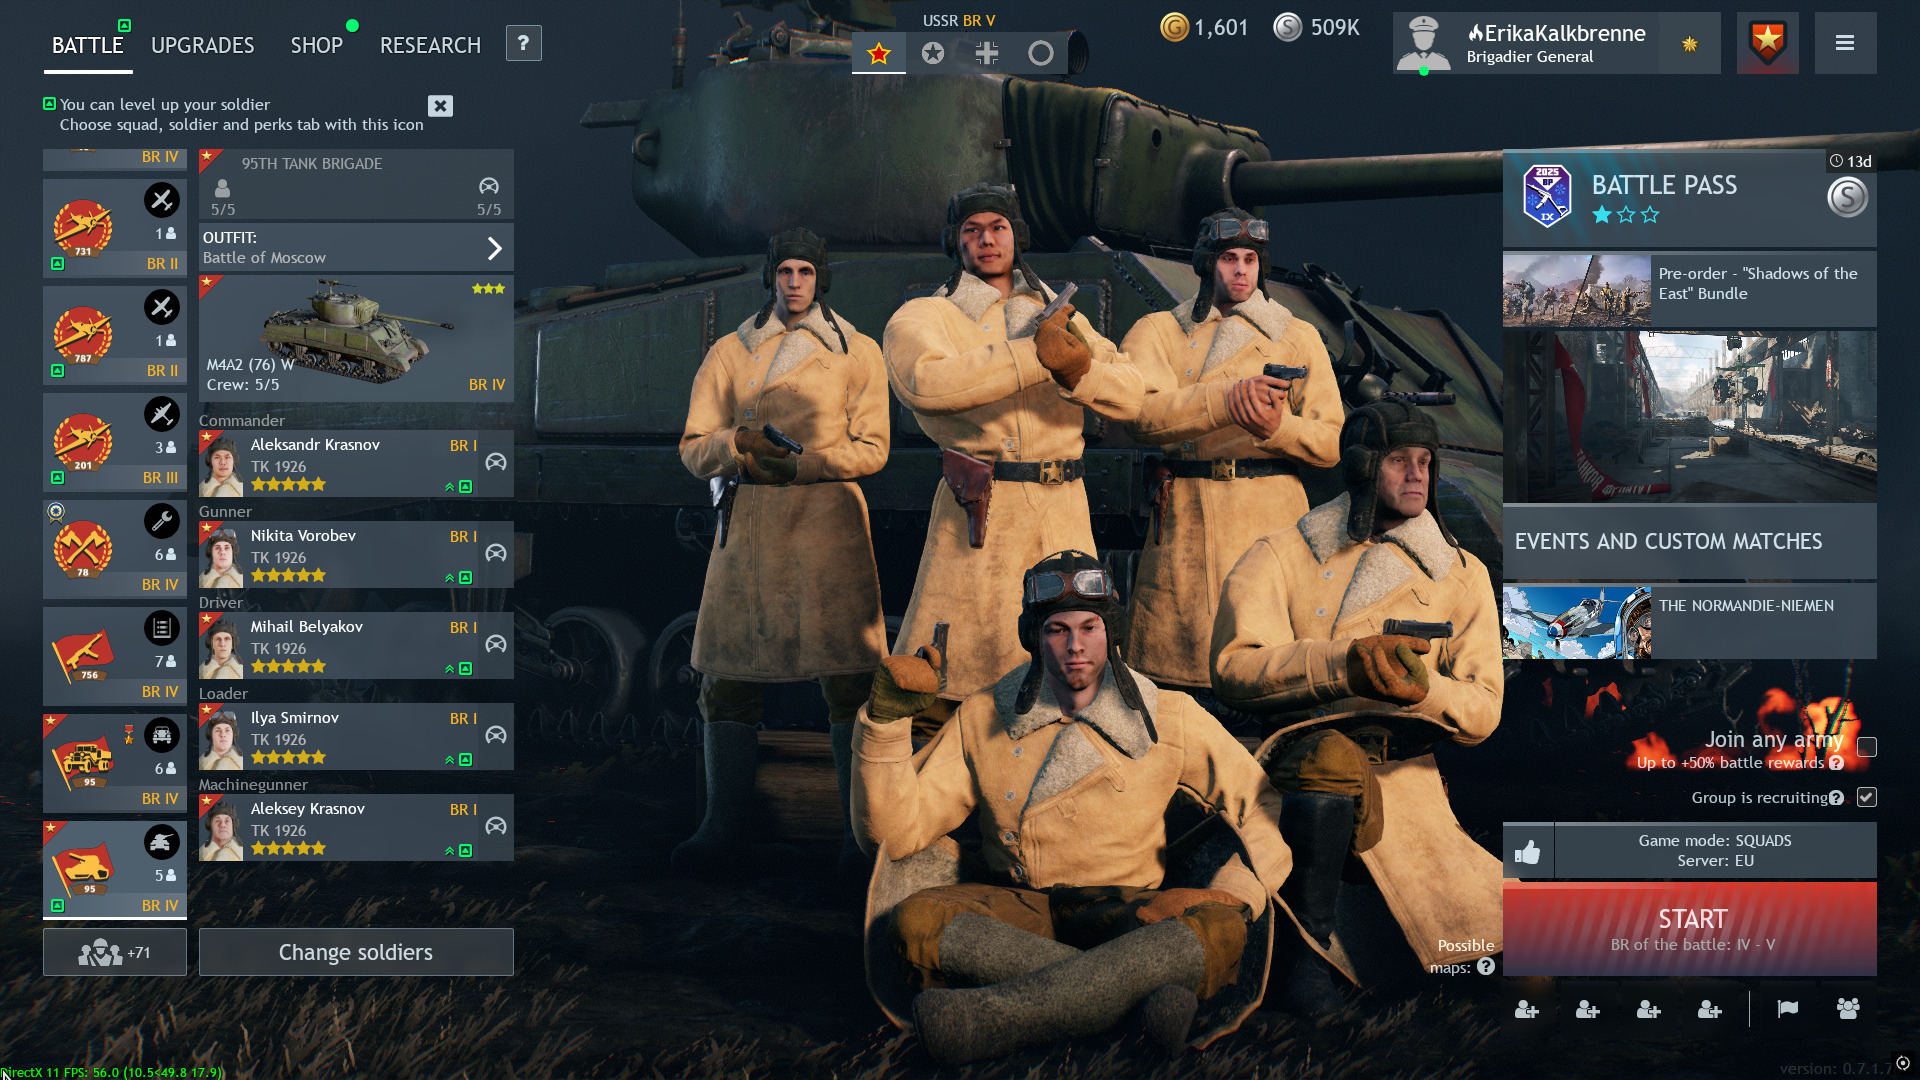Click the first invite player icon
This screenshot has width=1920, height=1080.
click(1526, 1010)
